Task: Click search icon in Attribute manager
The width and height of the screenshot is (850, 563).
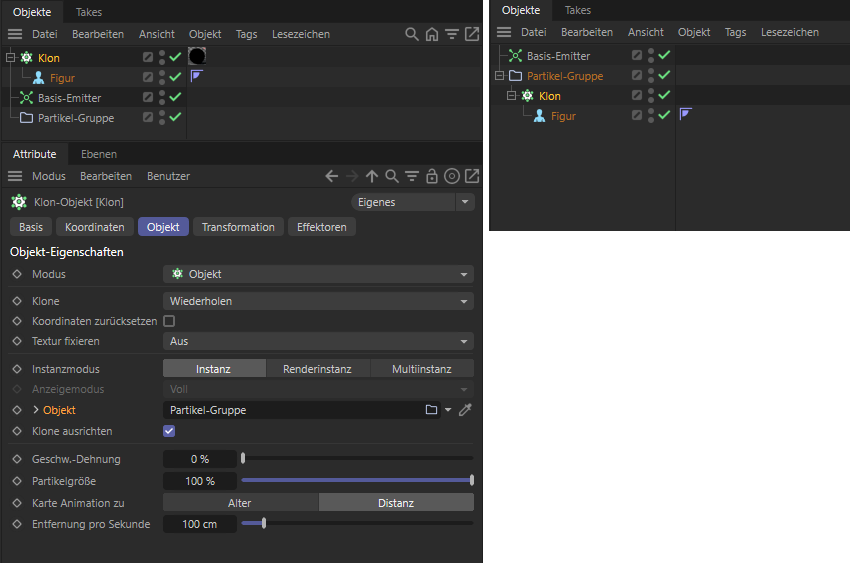Action: [x=391, y=176]
